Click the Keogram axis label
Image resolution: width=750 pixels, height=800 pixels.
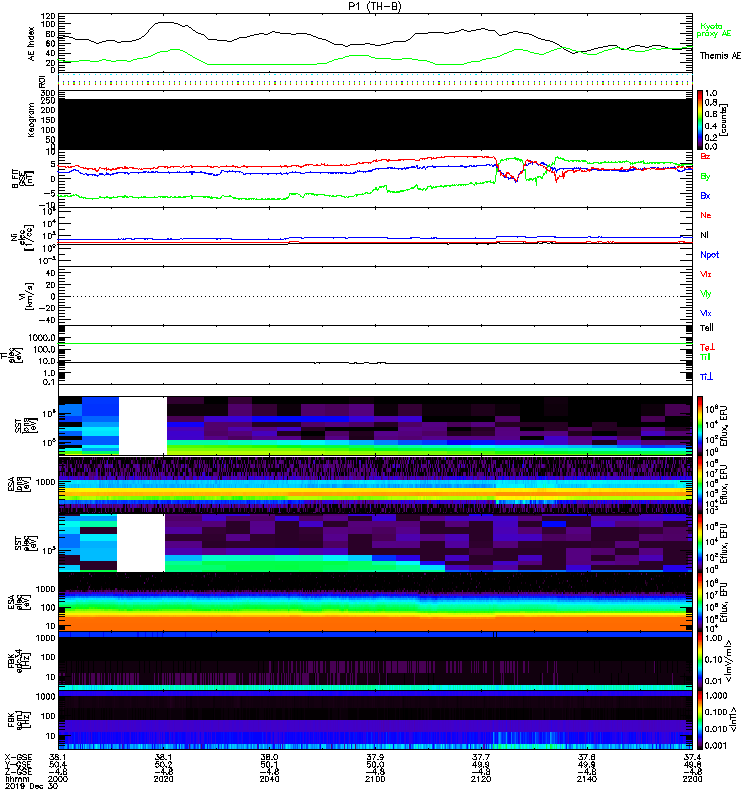32,119
